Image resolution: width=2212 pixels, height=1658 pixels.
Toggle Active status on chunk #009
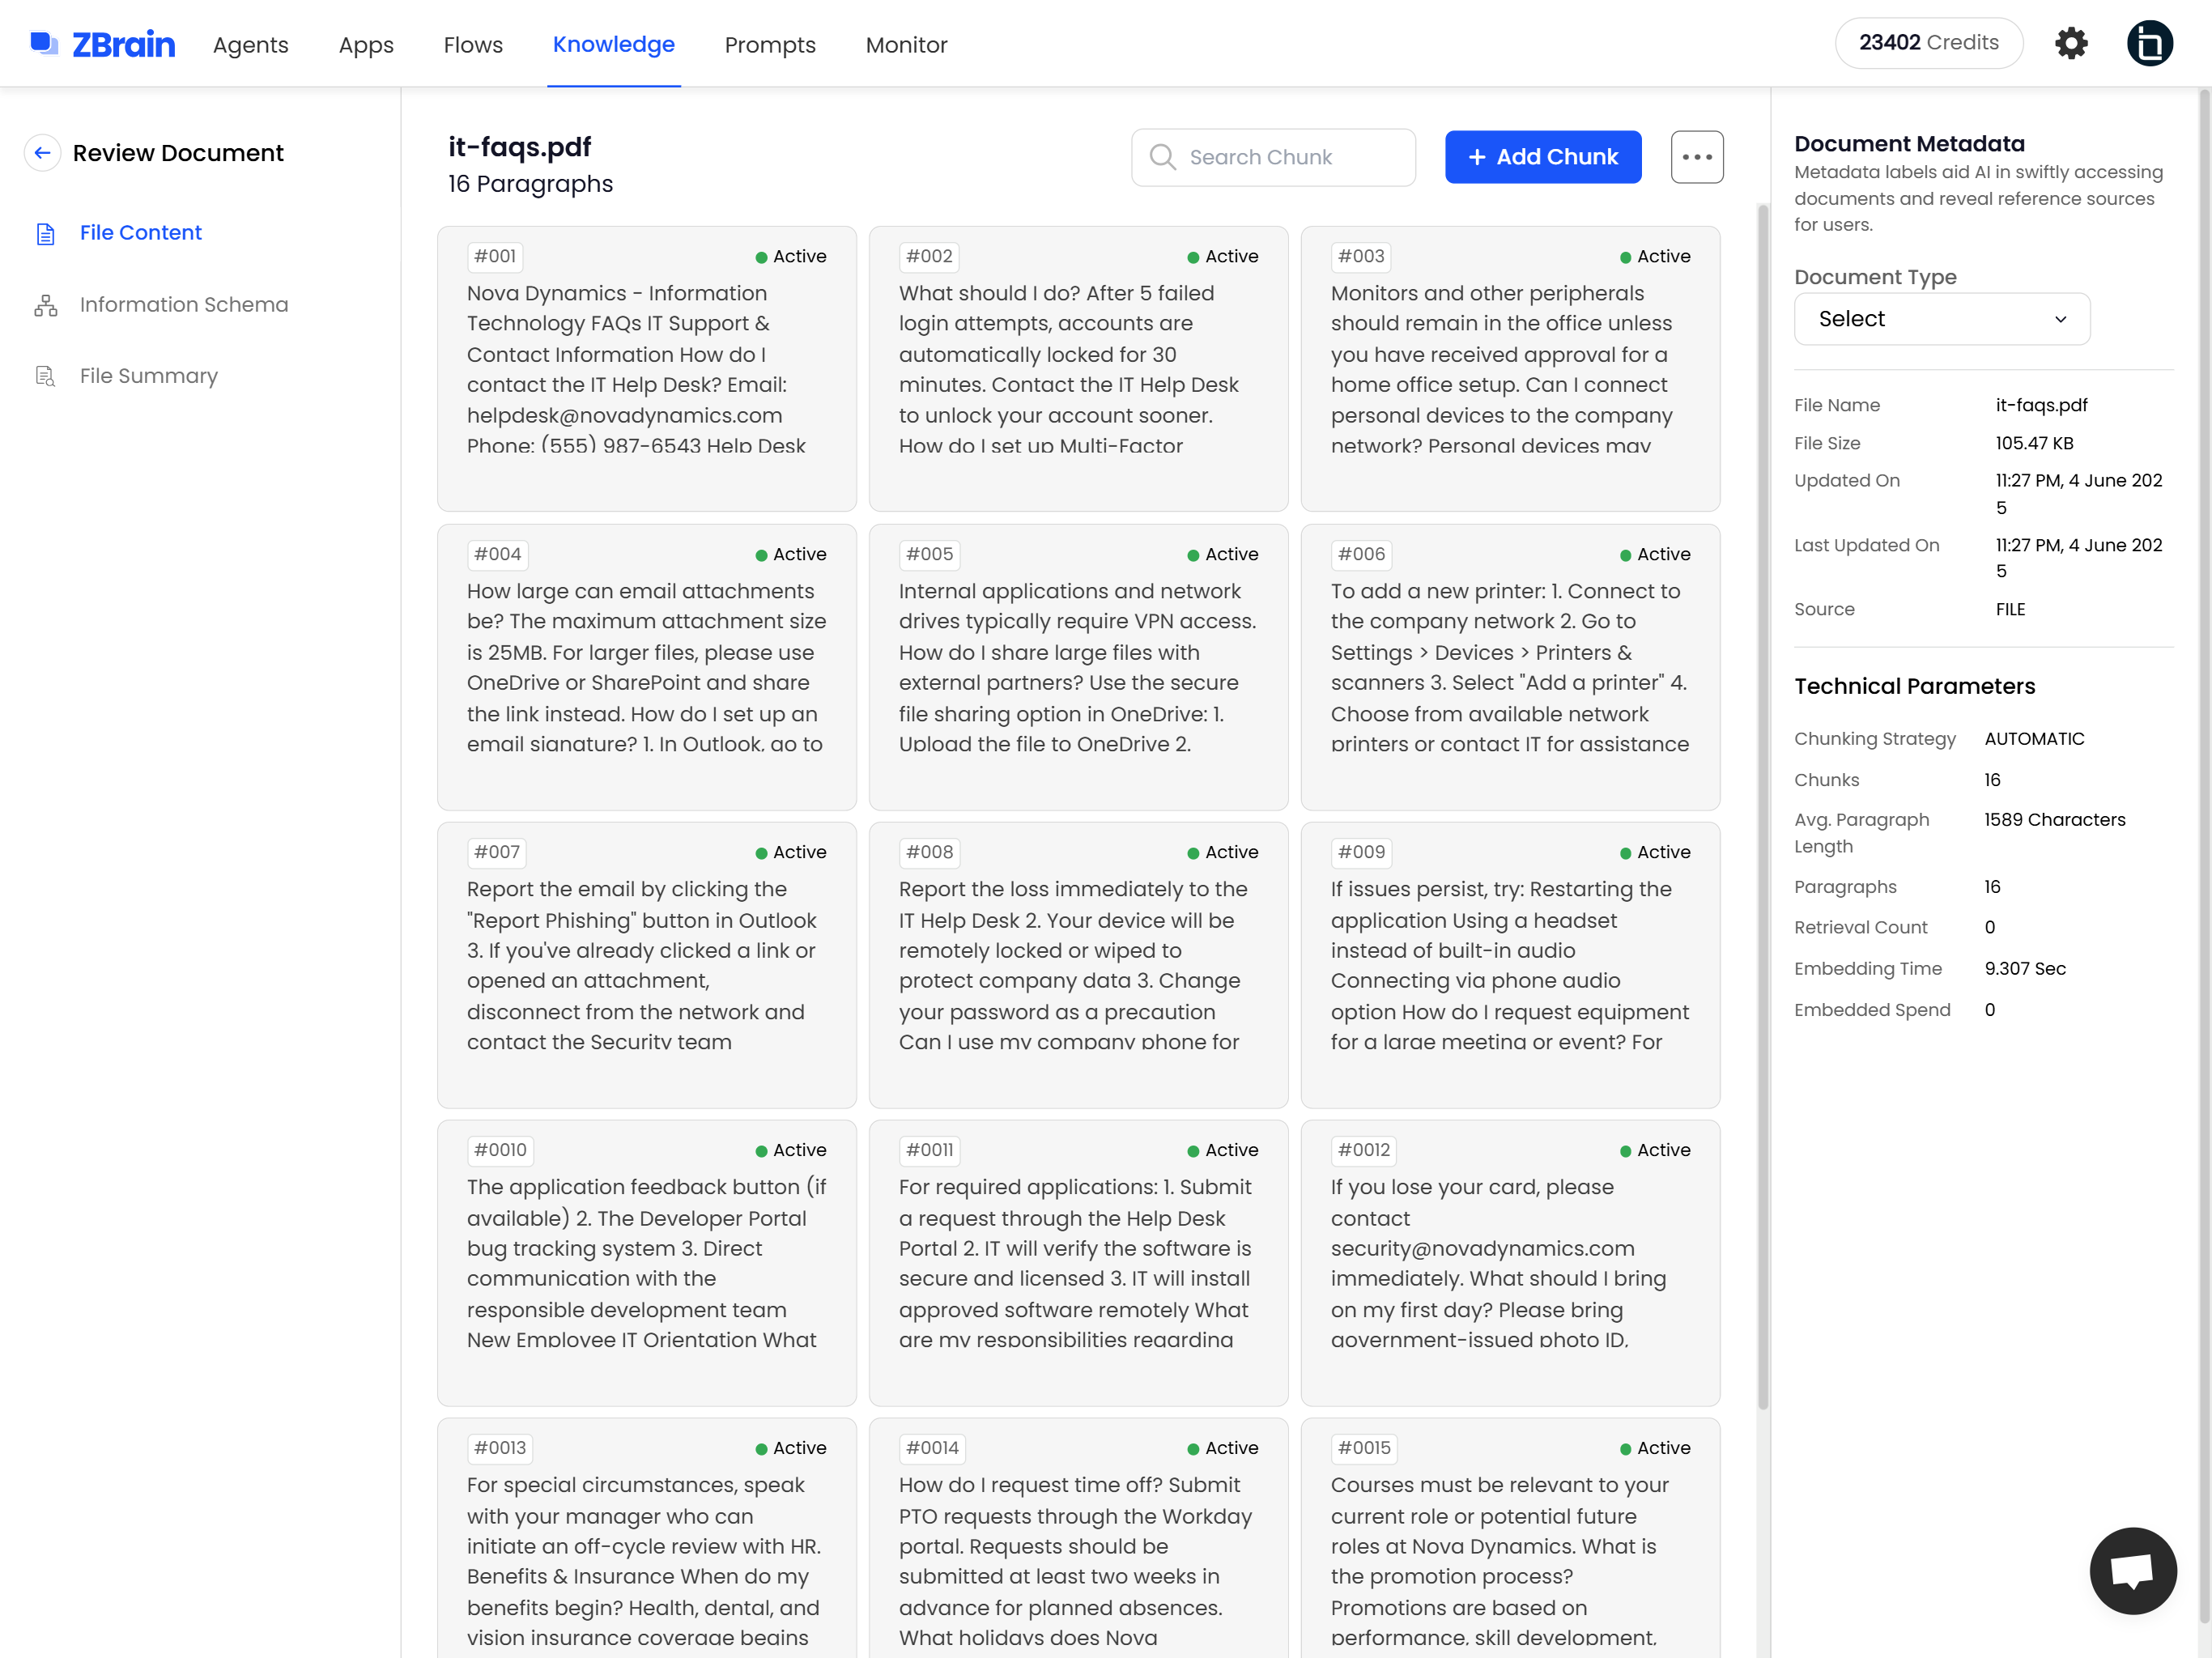tap(1655, 853)
